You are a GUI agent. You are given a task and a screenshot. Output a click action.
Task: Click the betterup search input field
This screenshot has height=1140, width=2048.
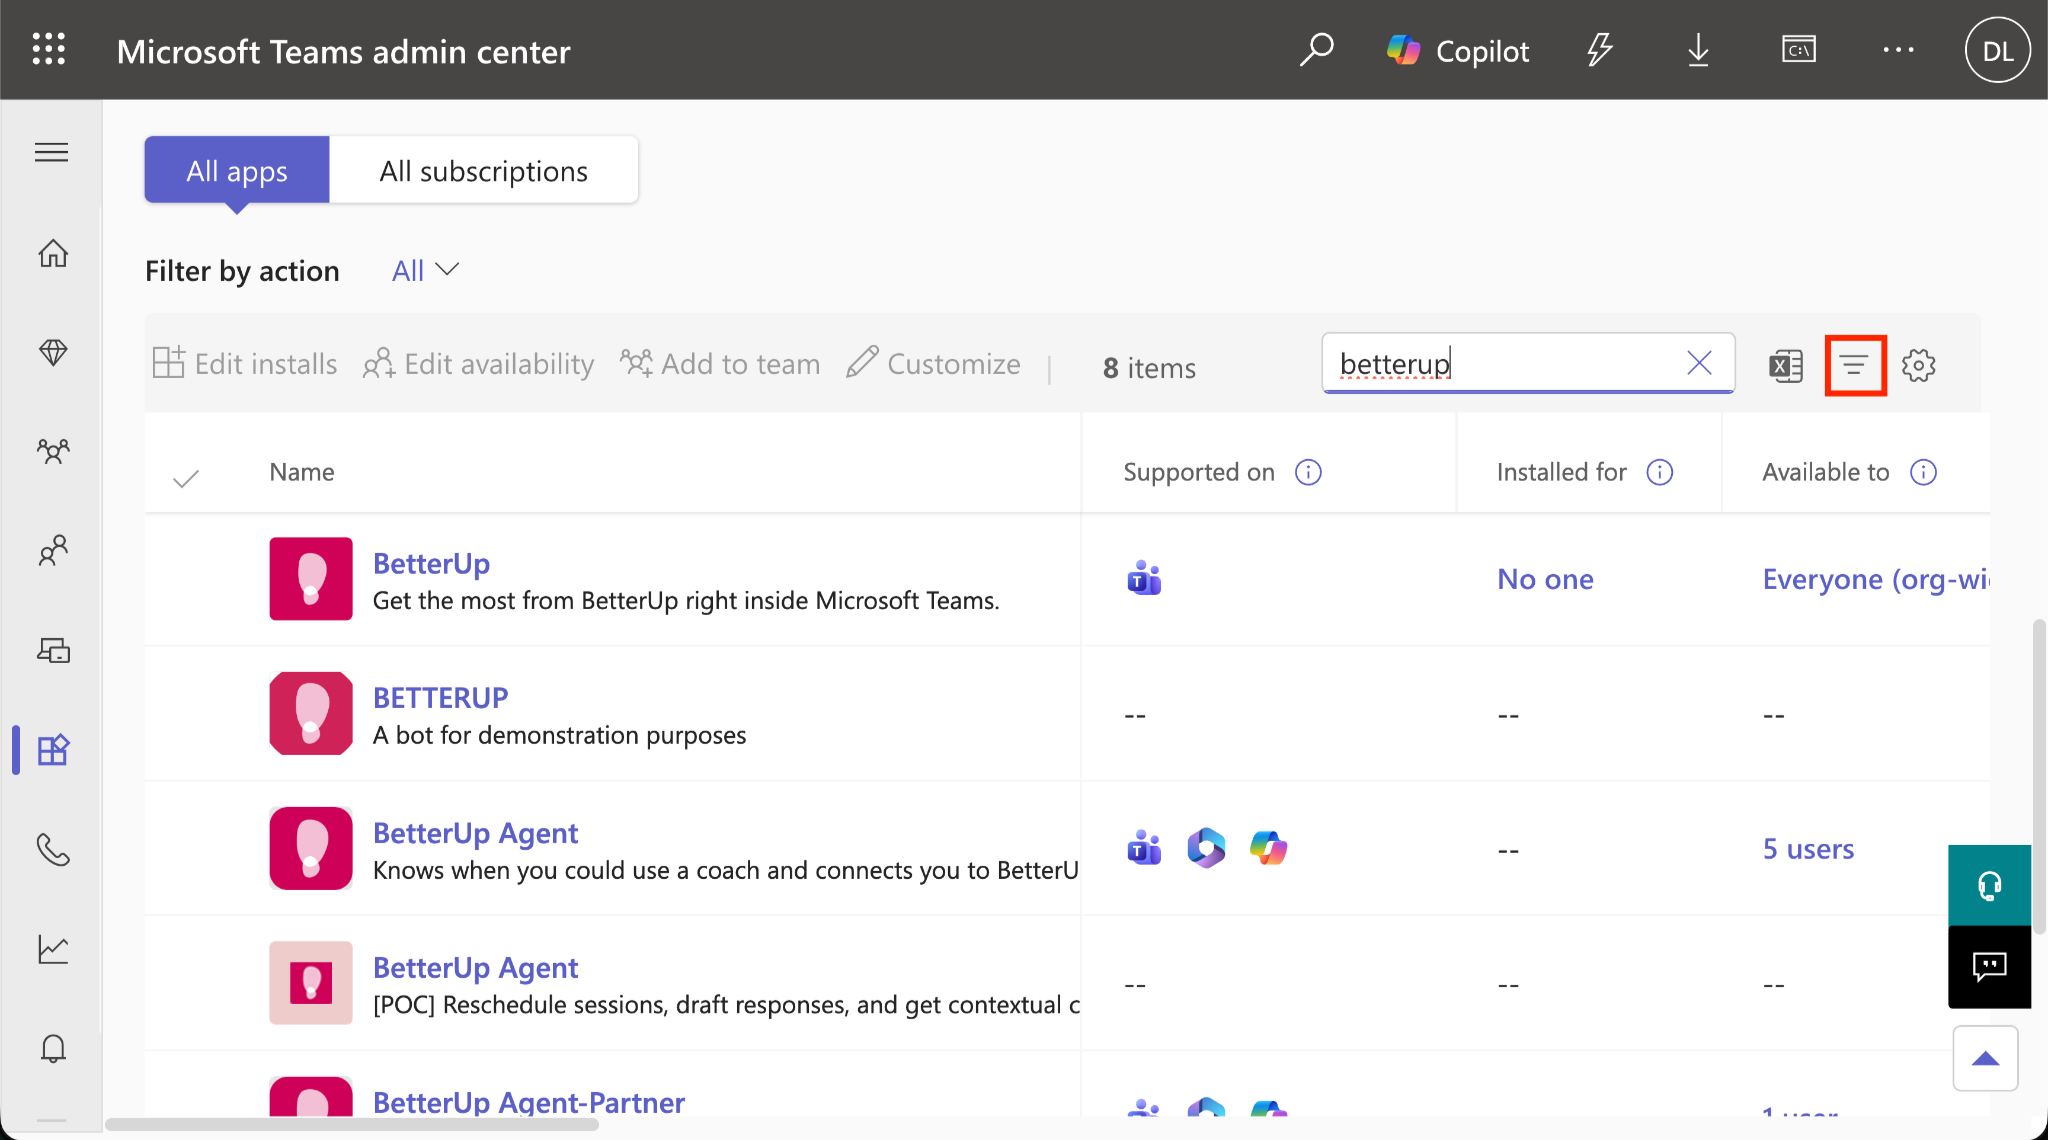pos(1505,363)
